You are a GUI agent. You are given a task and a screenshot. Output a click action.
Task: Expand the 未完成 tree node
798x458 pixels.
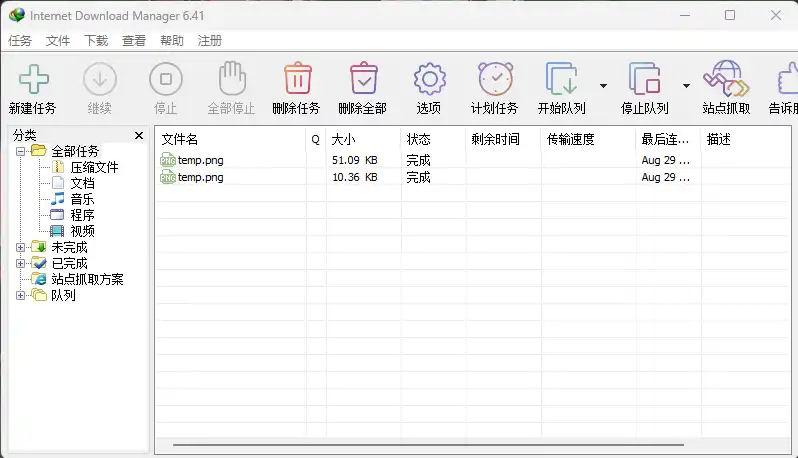(20, 247)
